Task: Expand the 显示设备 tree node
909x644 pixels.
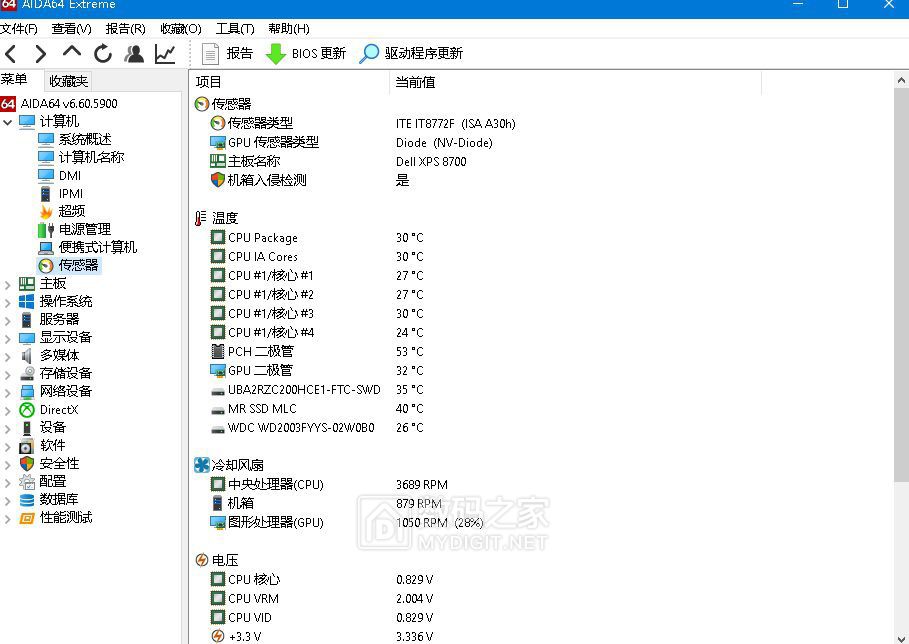Action: pyautogui.click(x=8, y=339)
